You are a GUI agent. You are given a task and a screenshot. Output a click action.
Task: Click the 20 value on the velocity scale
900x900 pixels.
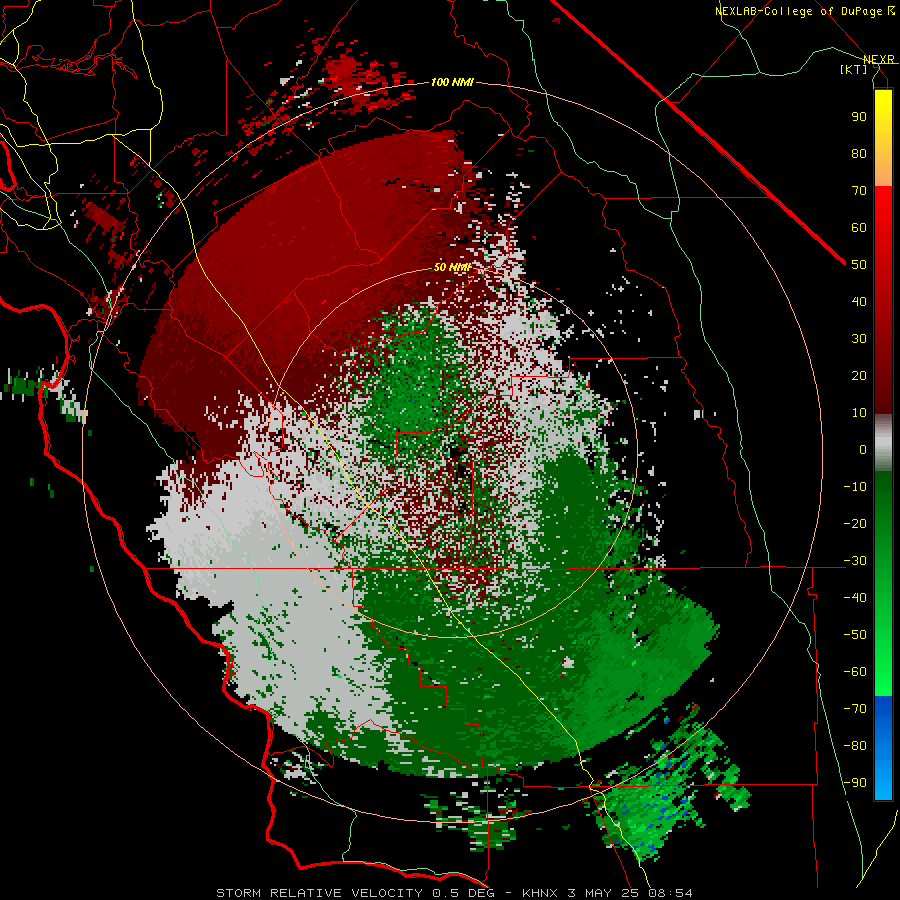859,376
